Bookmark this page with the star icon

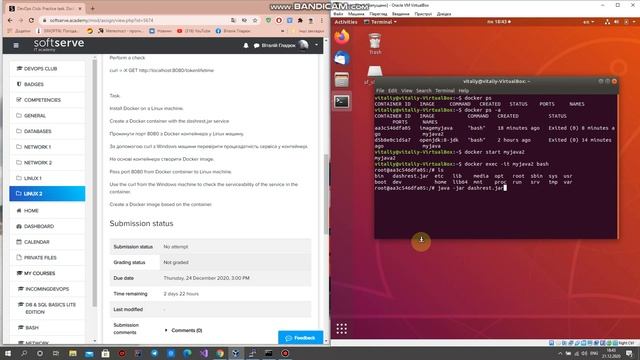pos(255,20)
